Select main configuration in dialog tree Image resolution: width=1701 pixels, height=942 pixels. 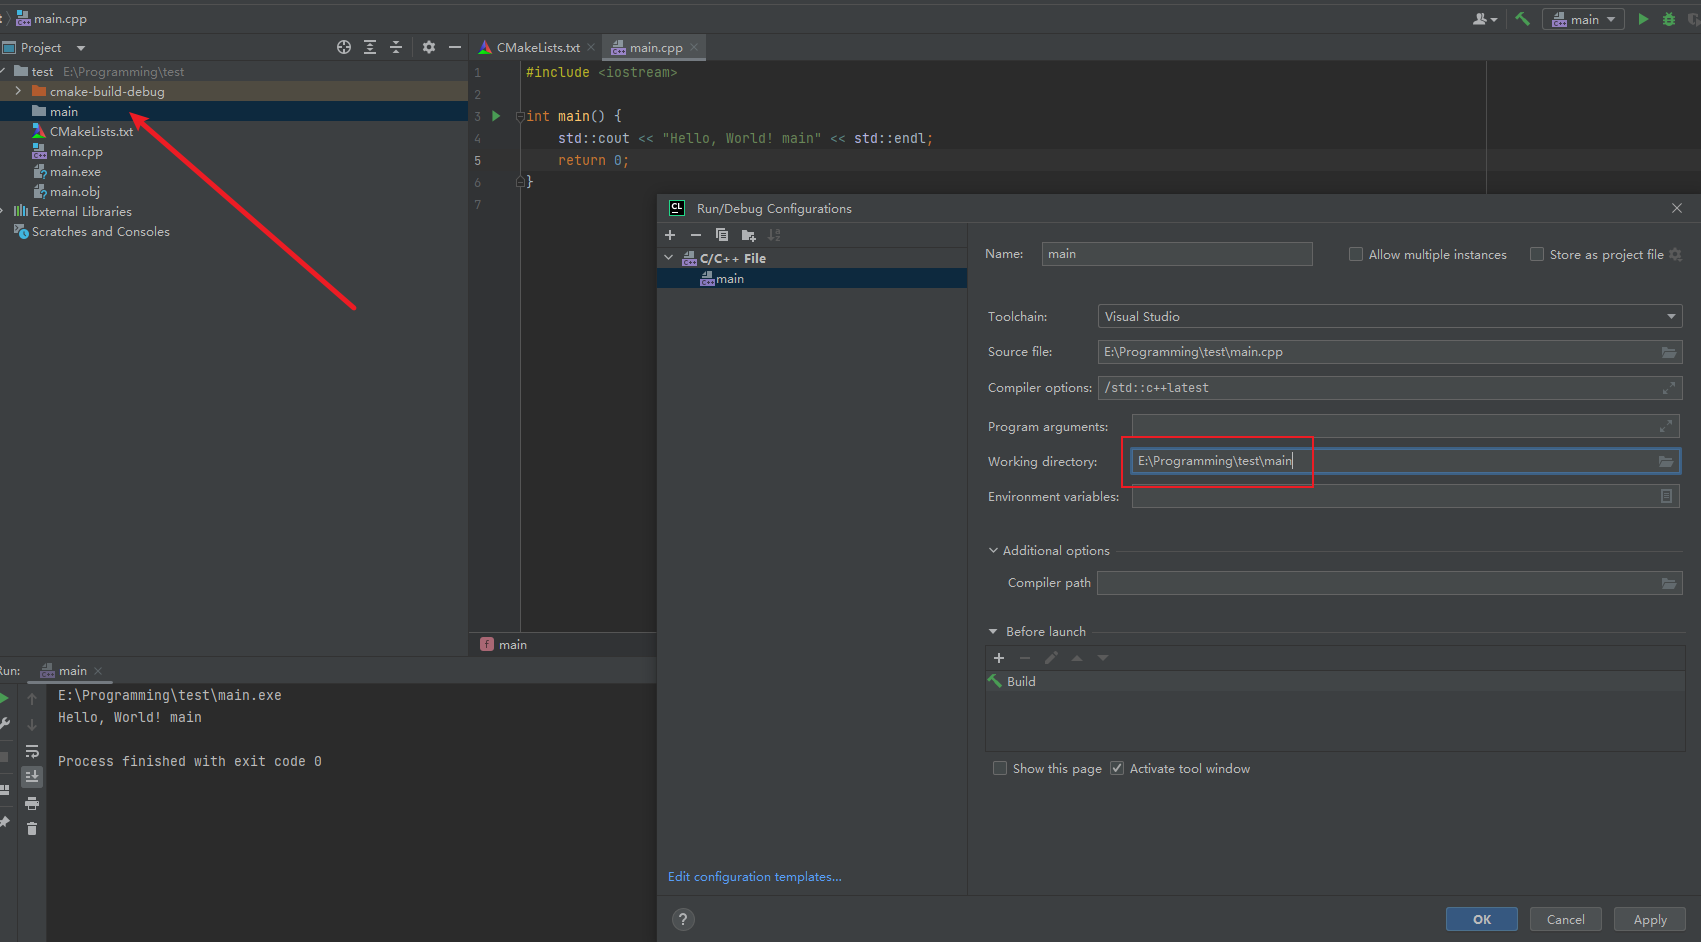812,279
